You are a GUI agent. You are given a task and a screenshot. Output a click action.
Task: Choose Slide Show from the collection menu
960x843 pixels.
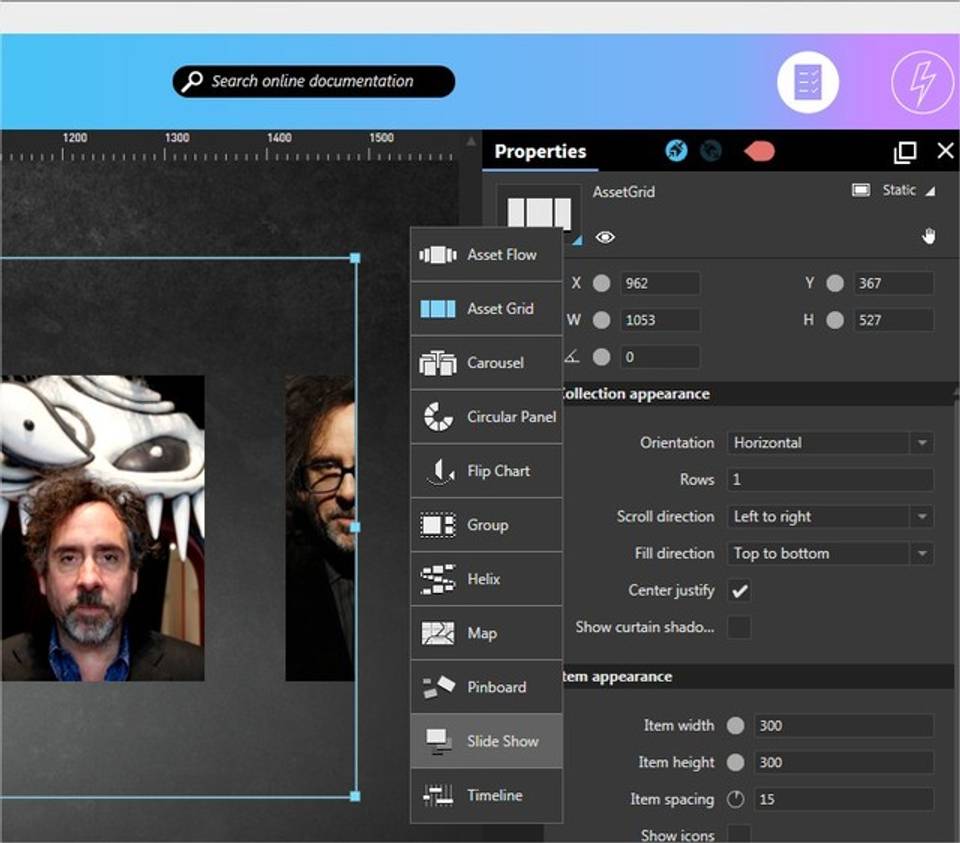[x=487, y=741]
